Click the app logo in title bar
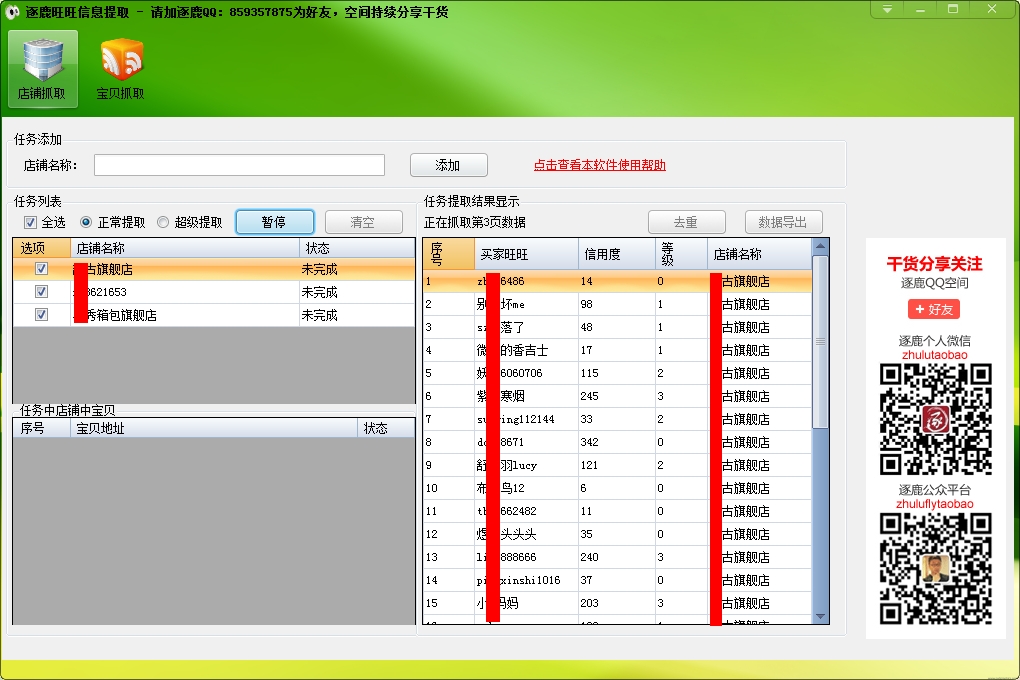The height and width of the screenshot is (680, 1020). coord(12,12)
